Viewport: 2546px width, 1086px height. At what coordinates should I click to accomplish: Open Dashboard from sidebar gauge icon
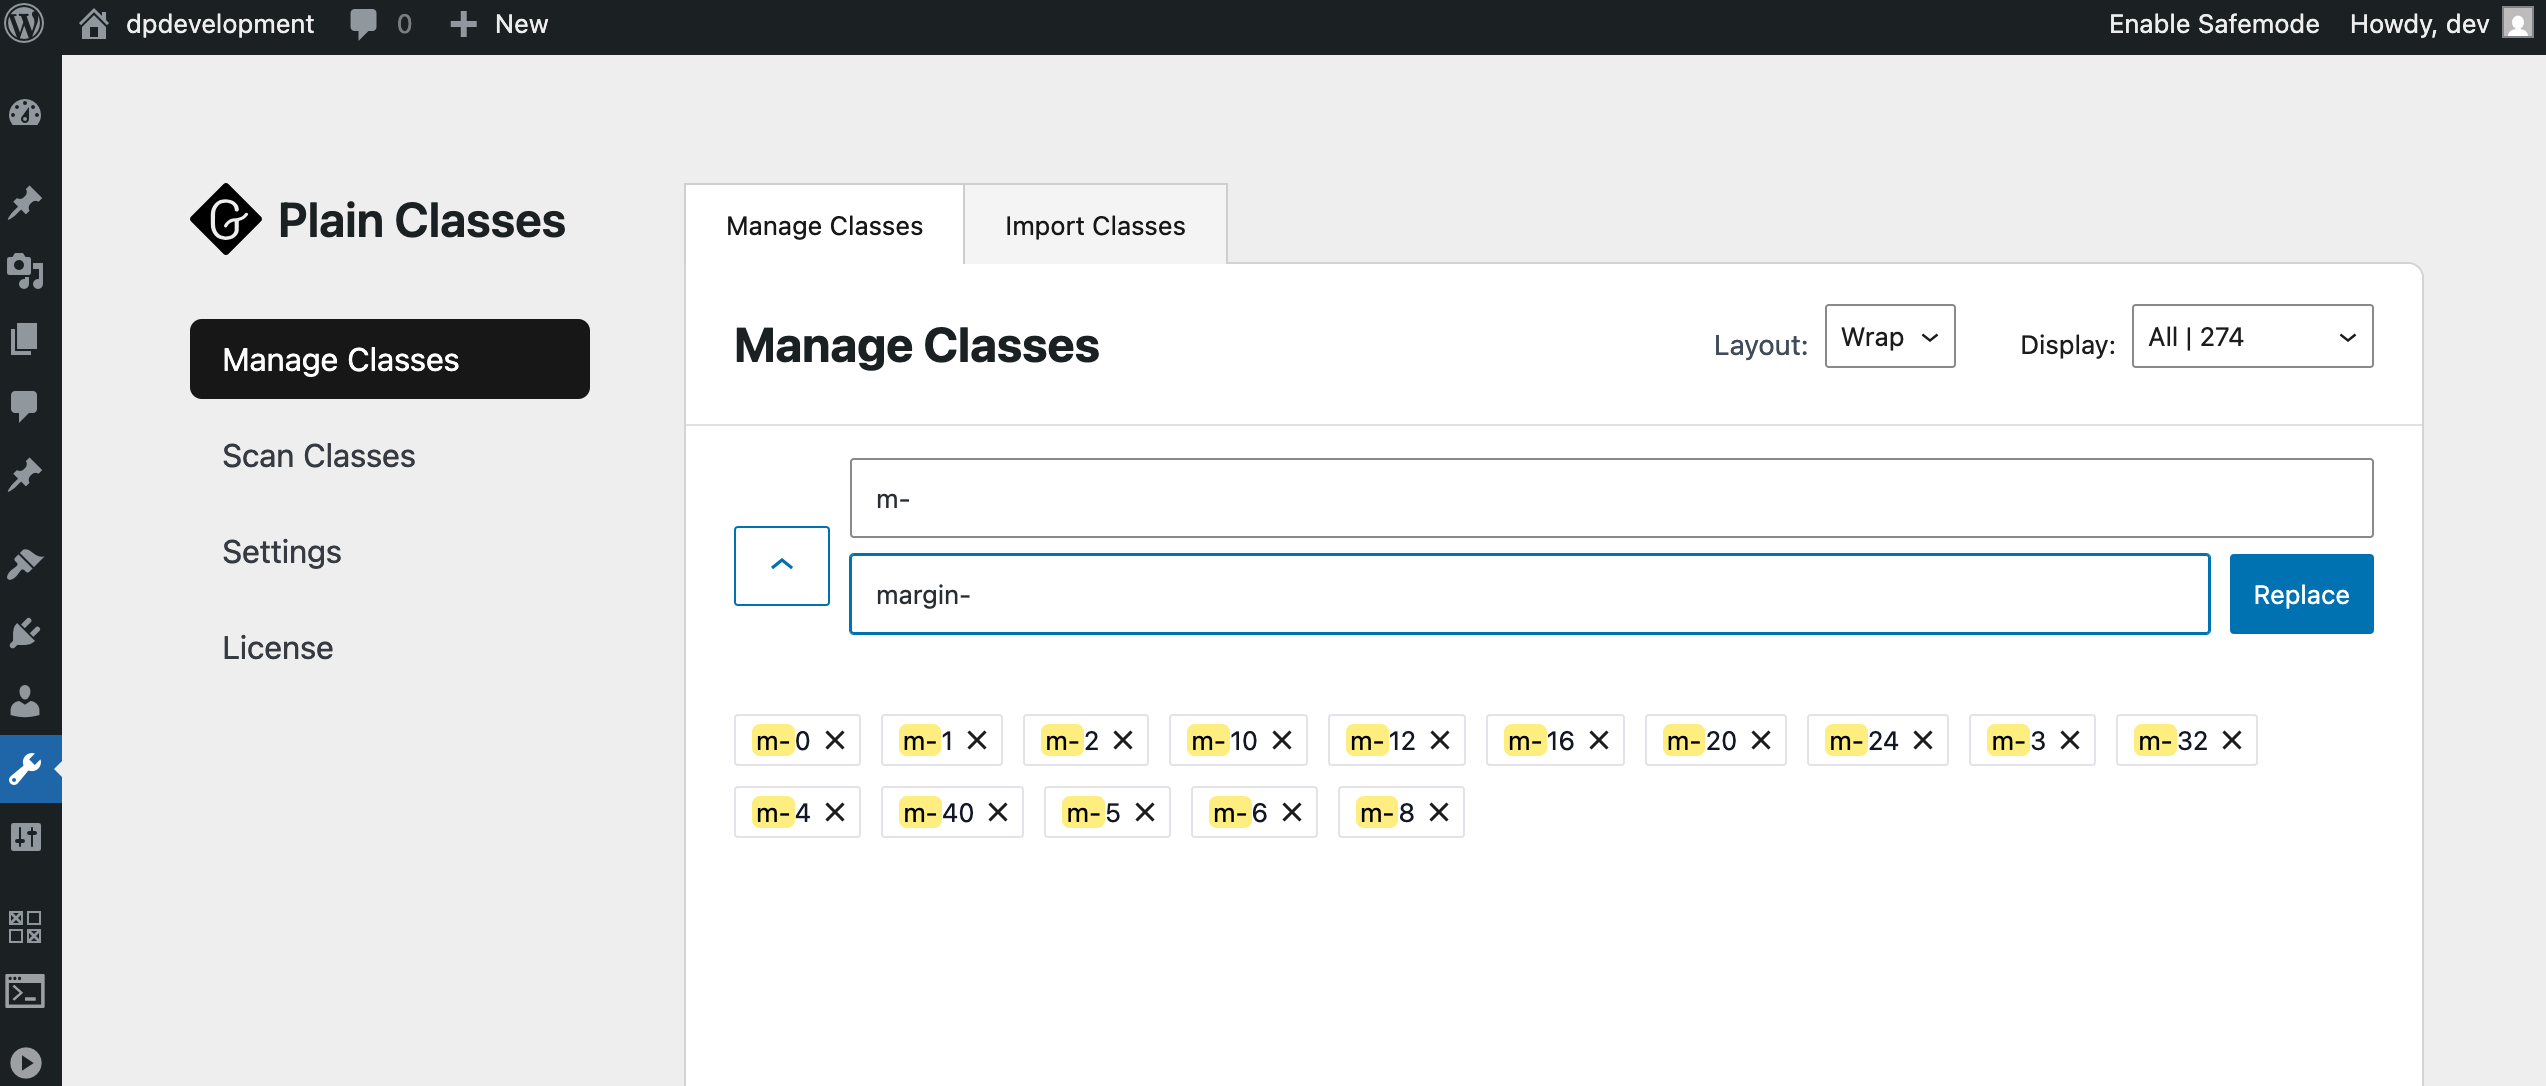(x=25, y=113)
